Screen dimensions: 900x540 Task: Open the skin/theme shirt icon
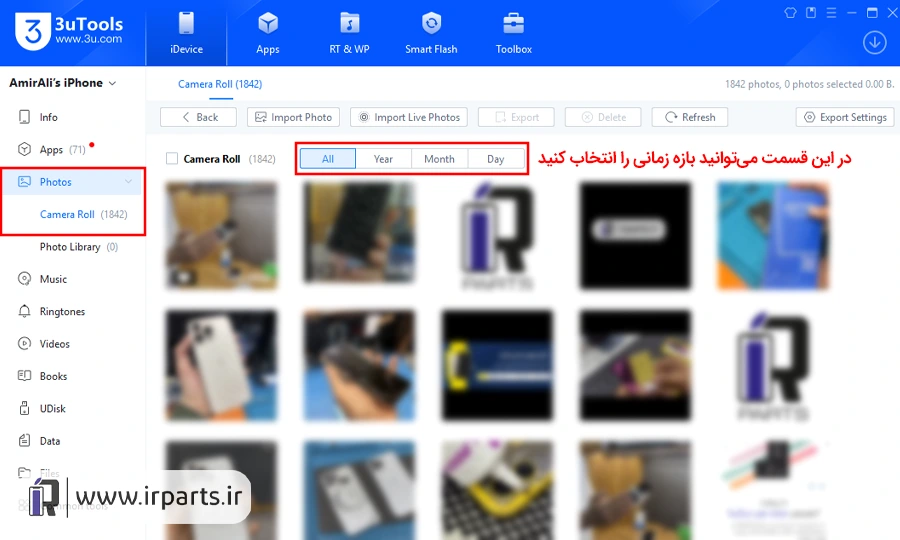point(790,13)
